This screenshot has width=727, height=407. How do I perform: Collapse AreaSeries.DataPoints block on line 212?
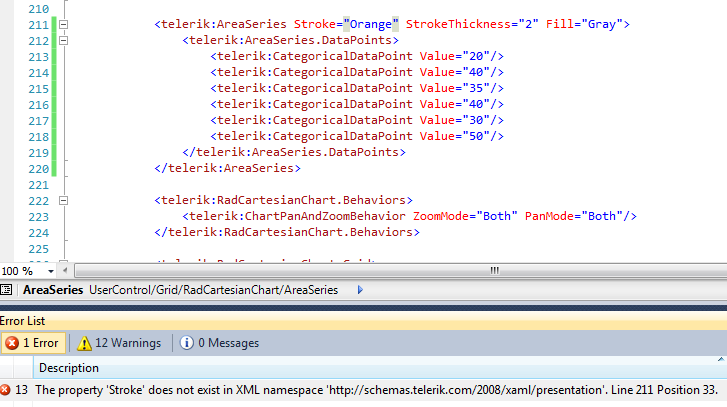tap(64, 40)
